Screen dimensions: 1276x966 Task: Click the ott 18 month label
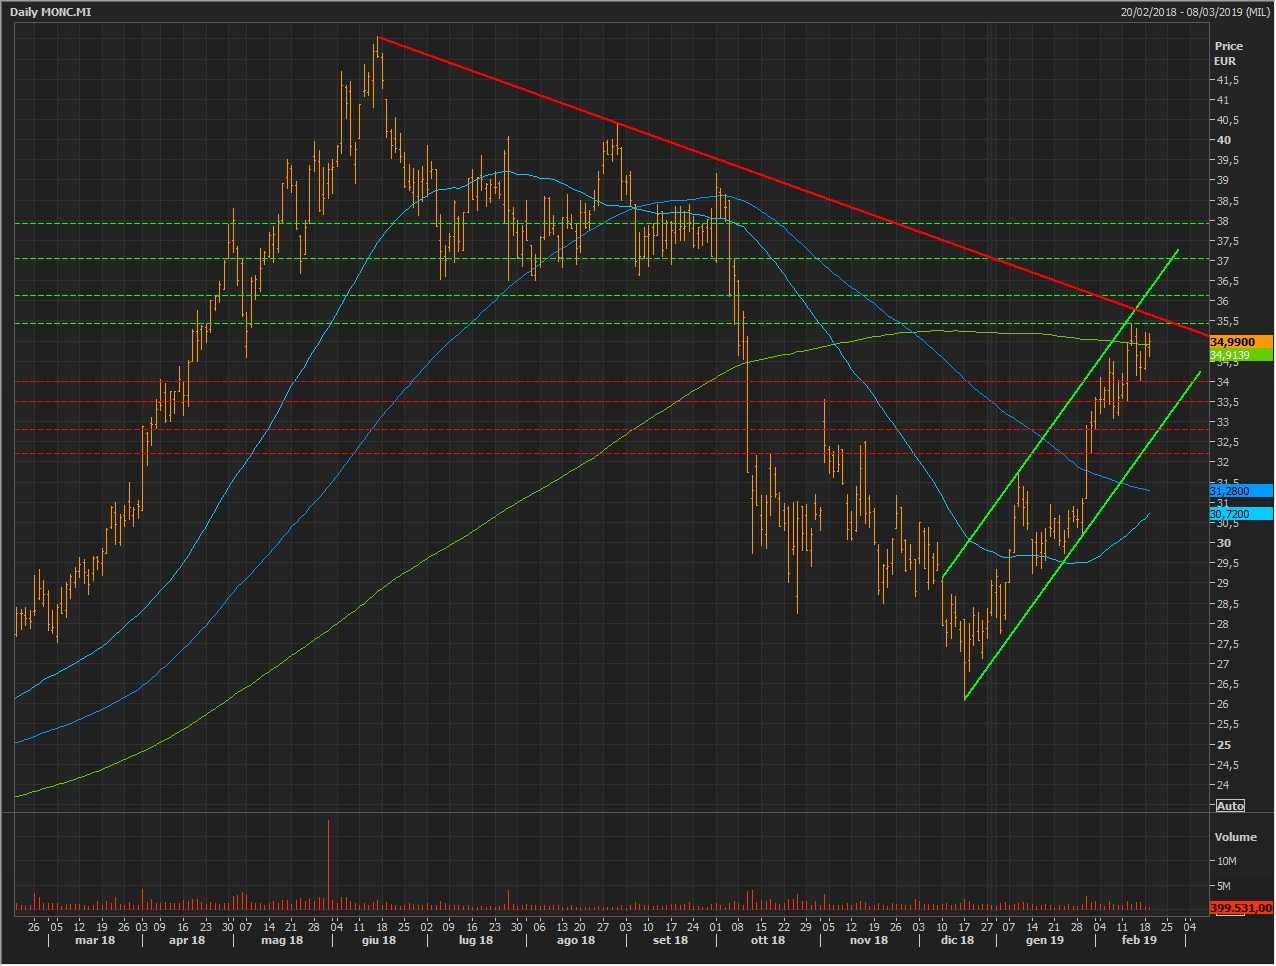coord(768,940)
